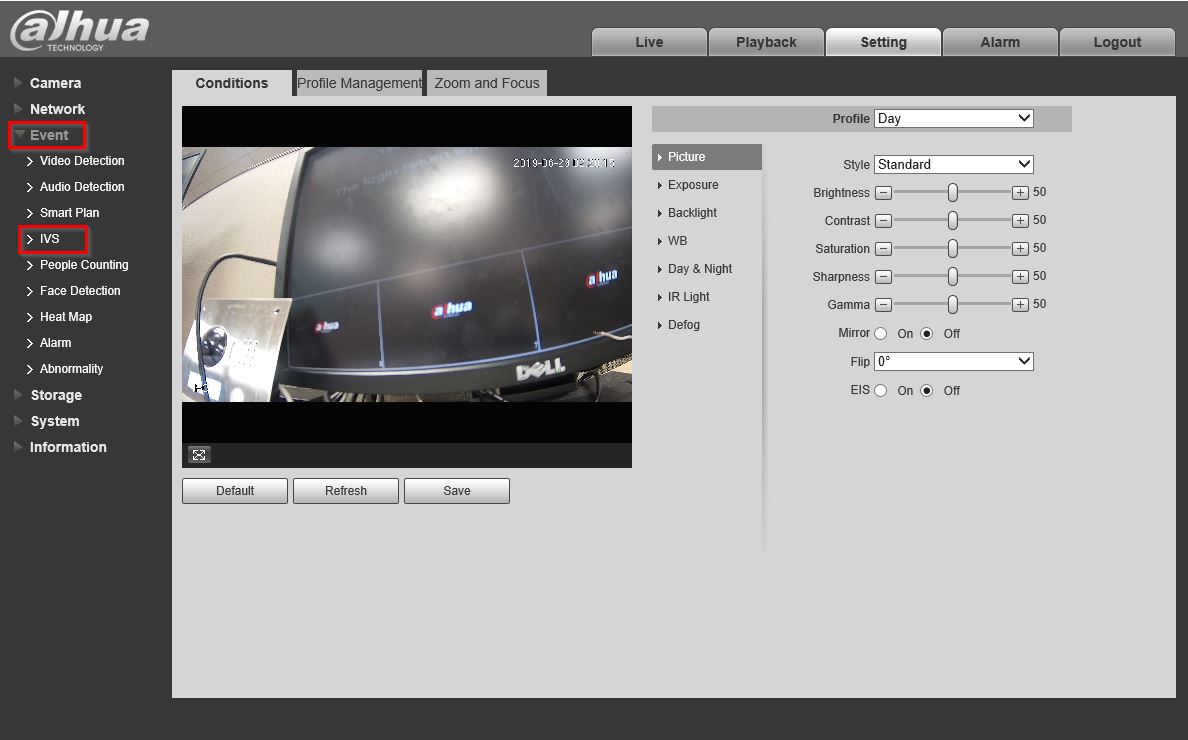Increase Saturation with the plus icon
The width and height of the screenshot is (1188, 740).
[x=1019, y=249]
